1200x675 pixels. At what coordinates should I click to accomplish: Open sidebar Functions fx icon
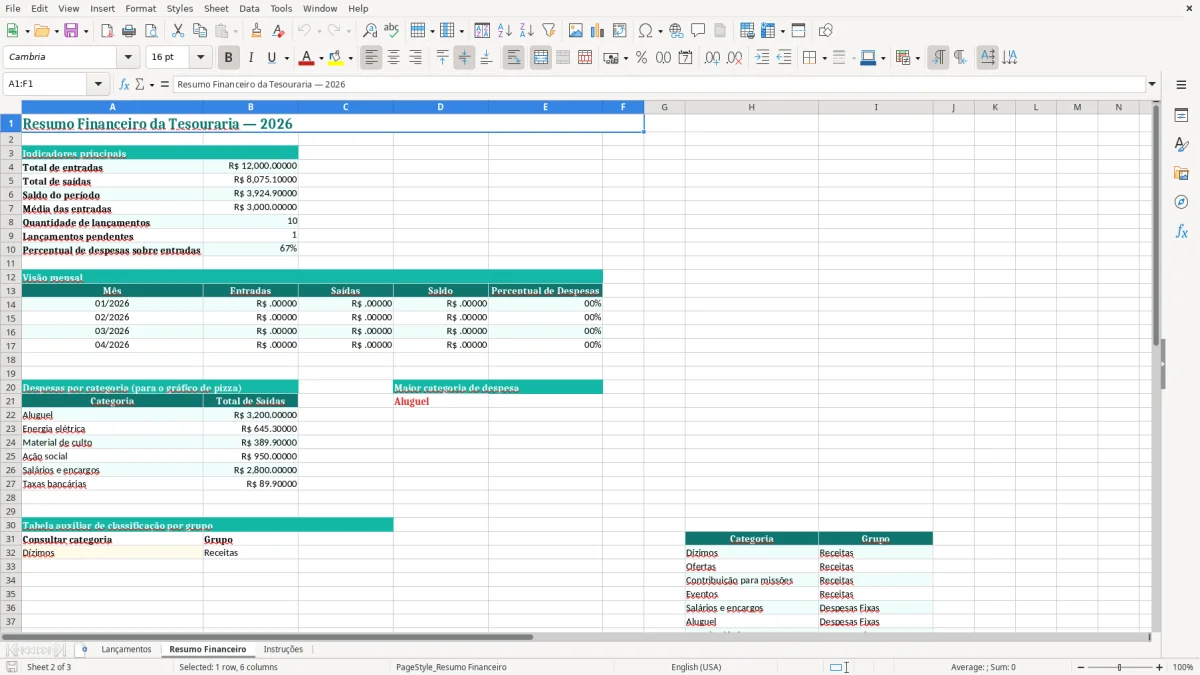click(1181, 231)
